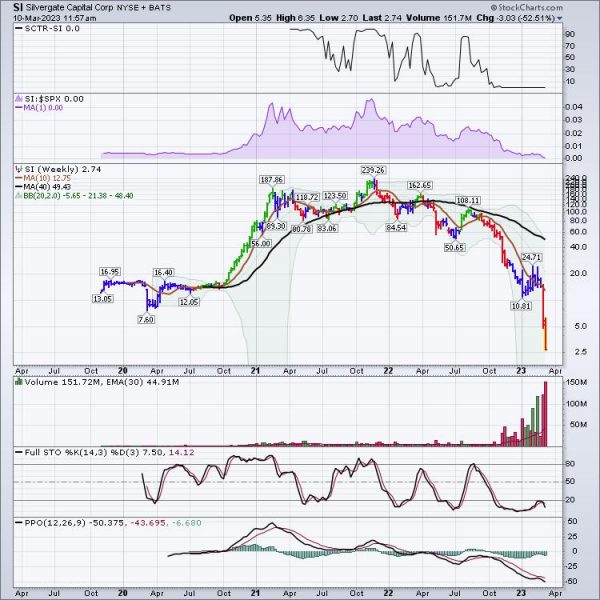The image size is (600, 600).
Task: Click the 50.65 price label
Action: click(x=454, y=248)
